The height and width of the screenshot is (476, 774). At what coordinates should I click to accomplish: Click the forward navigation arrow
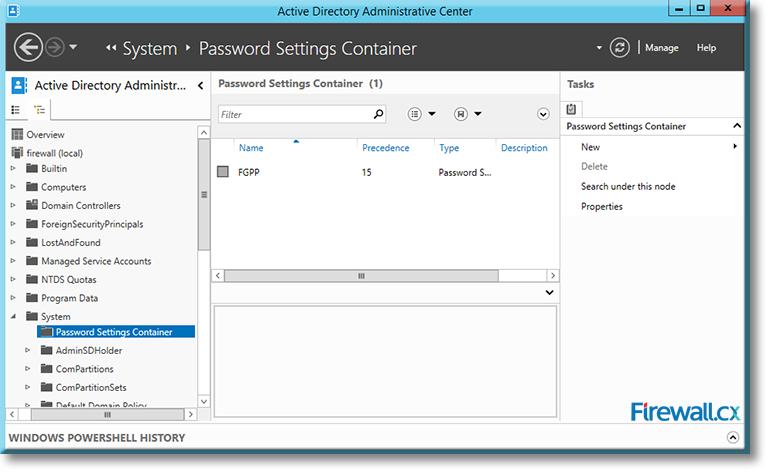click(54, 47)
